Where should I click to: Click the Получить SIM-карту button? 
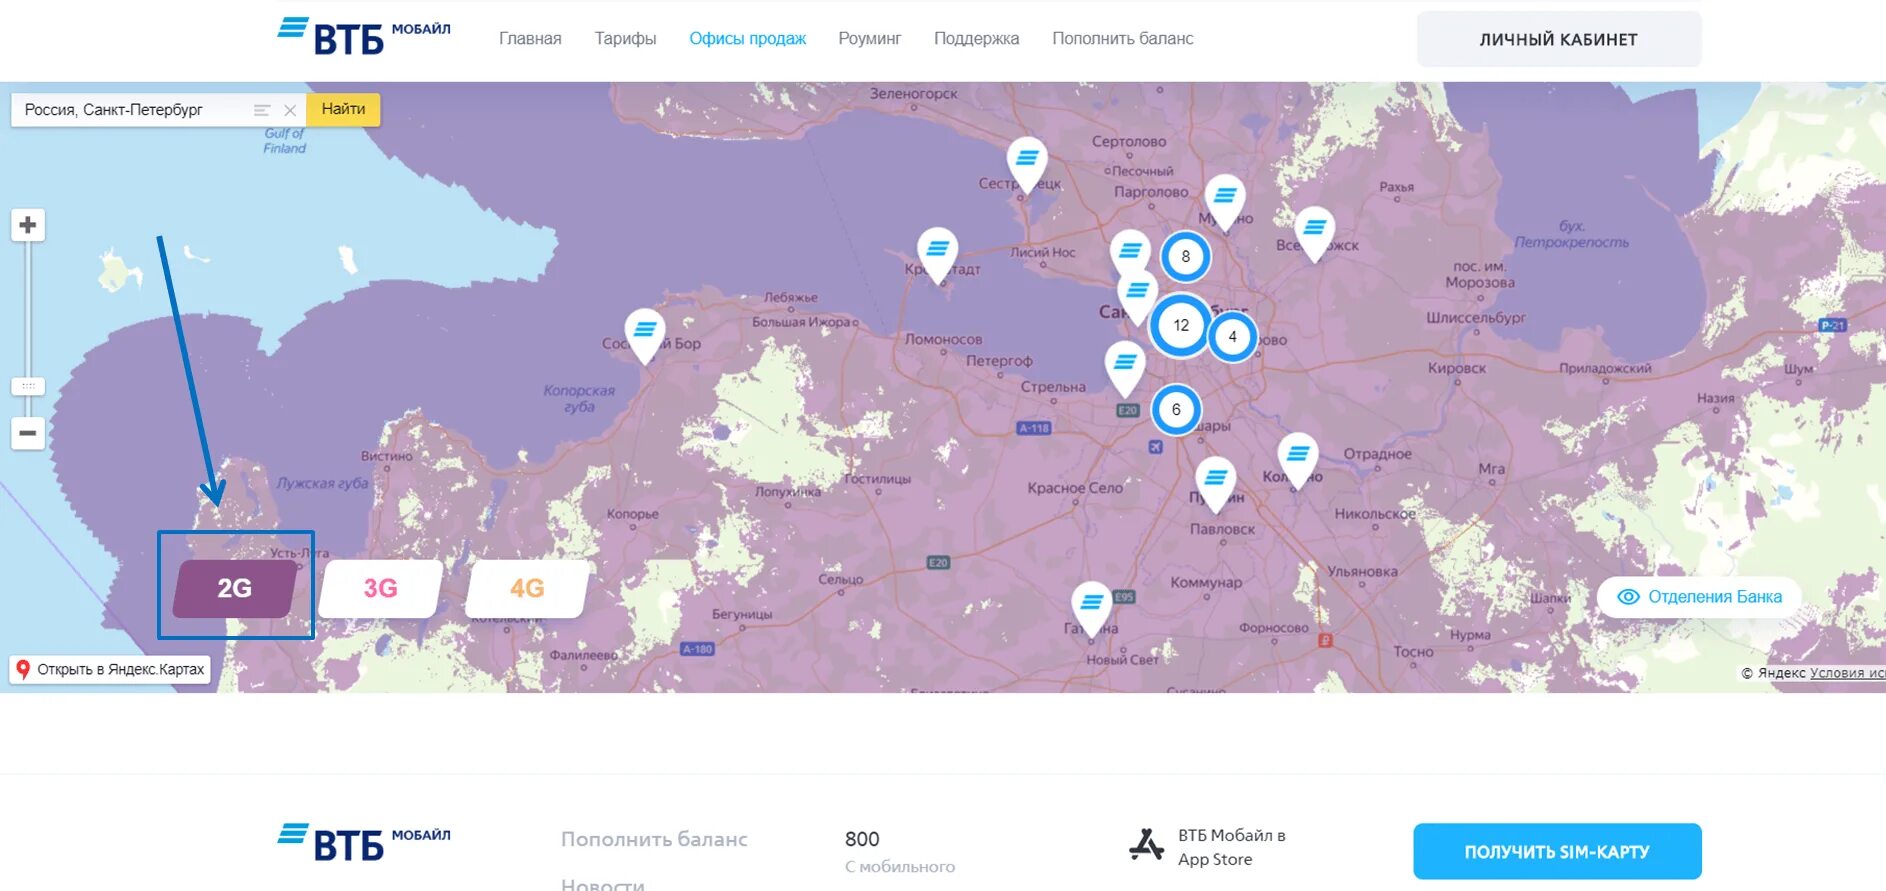pyautogui.click(x=1557, y=852)
